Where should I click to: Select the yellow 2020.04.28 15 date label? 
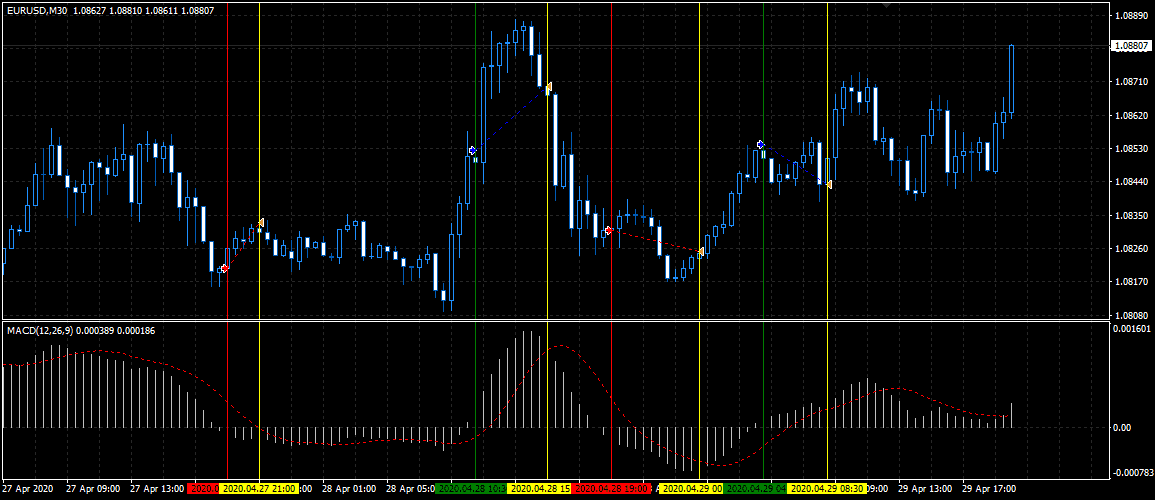click(540, 488)
